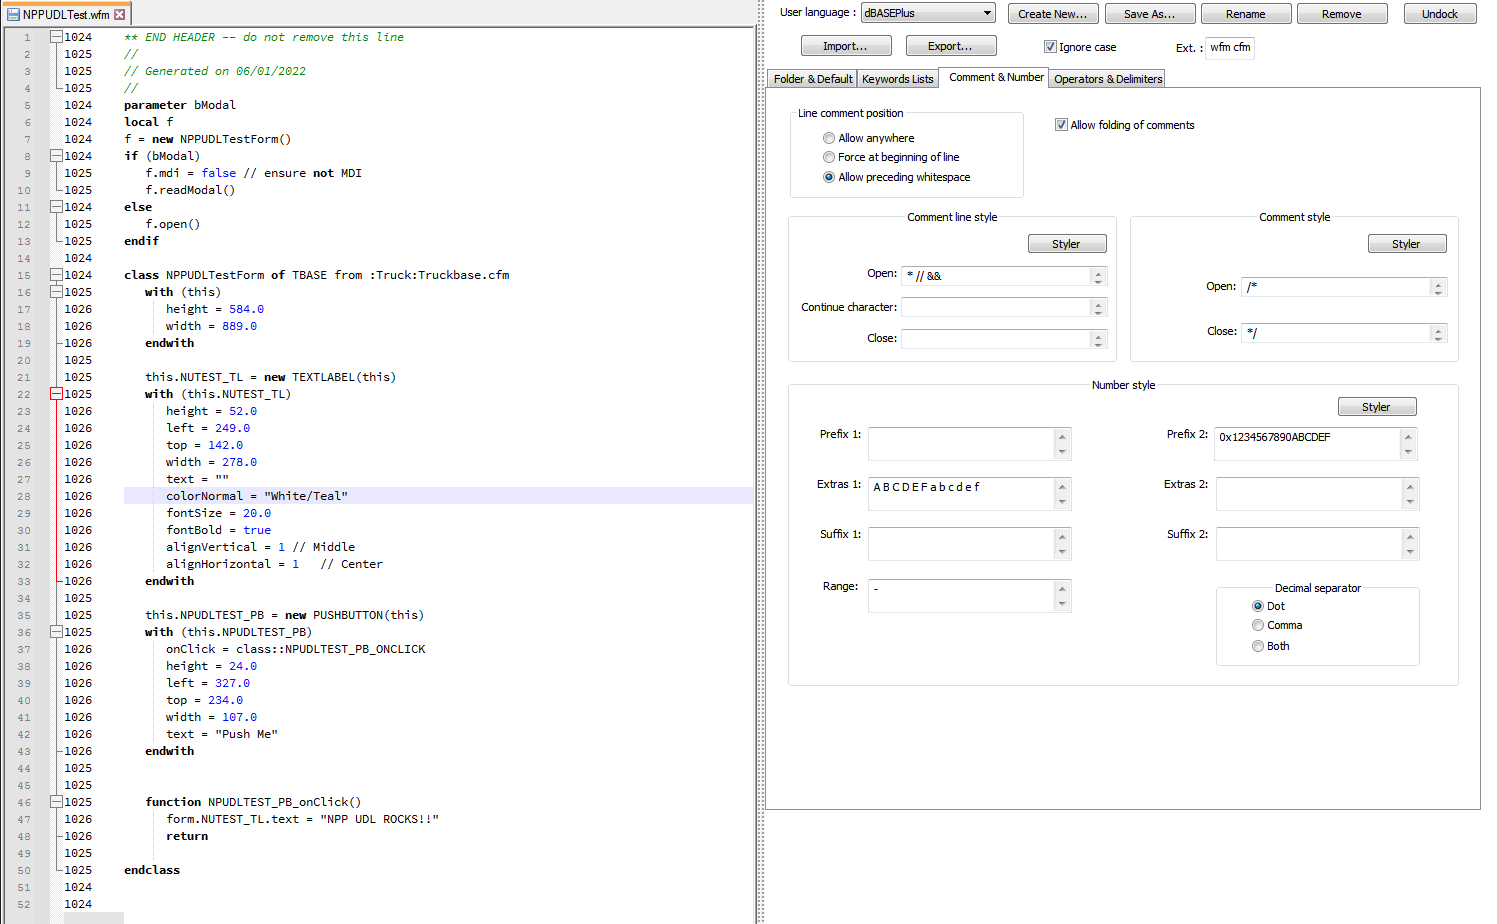Click the endclass keyword on line 50
Viewport: 1497px width, 924px height.
pos(152,870)
